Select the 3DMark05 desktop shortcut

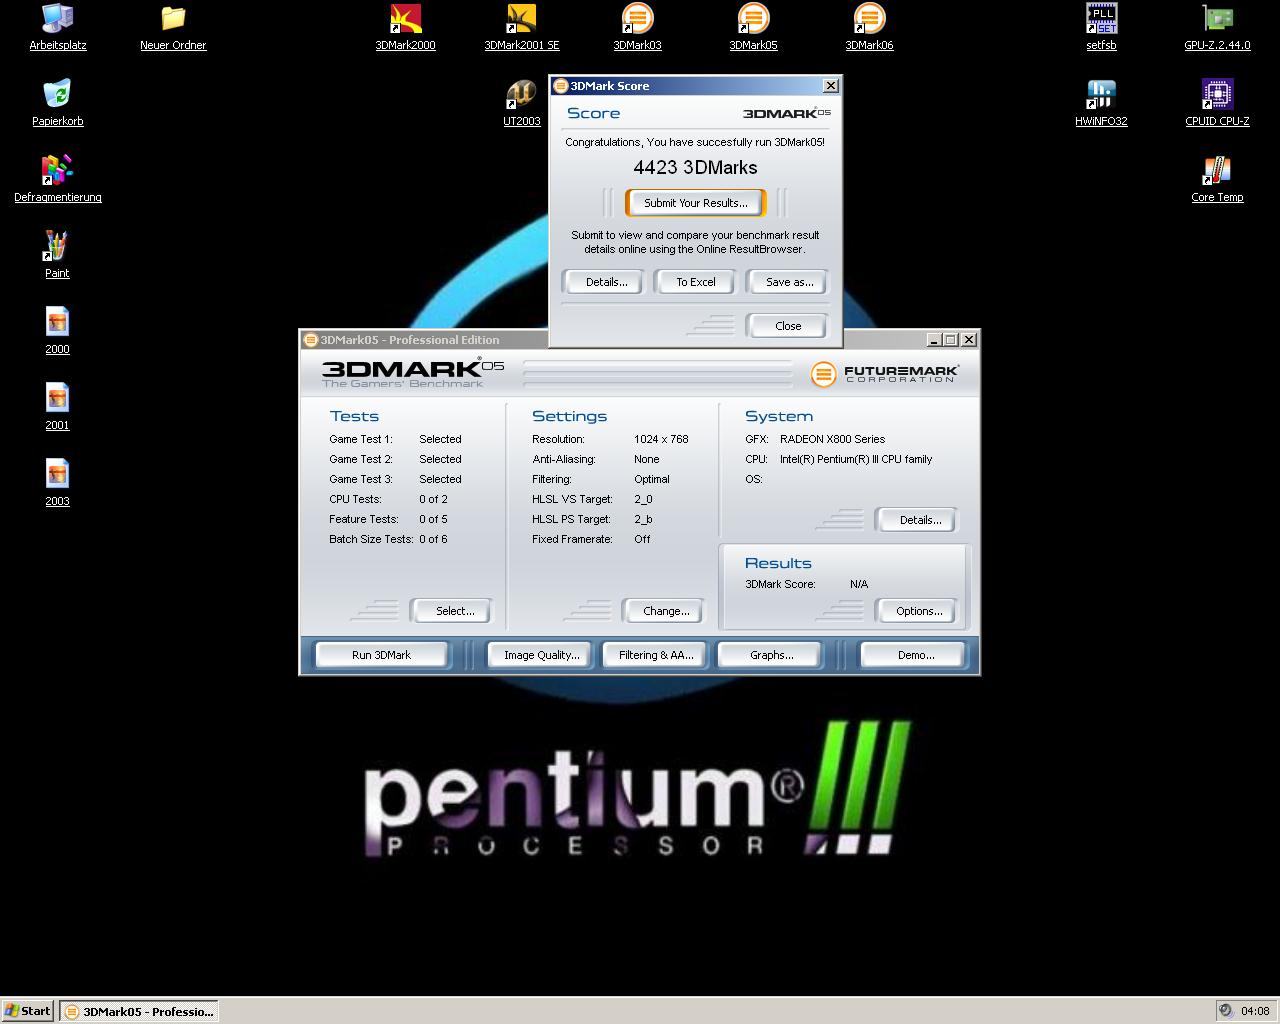pyautogui.click(x=753, y=27)
